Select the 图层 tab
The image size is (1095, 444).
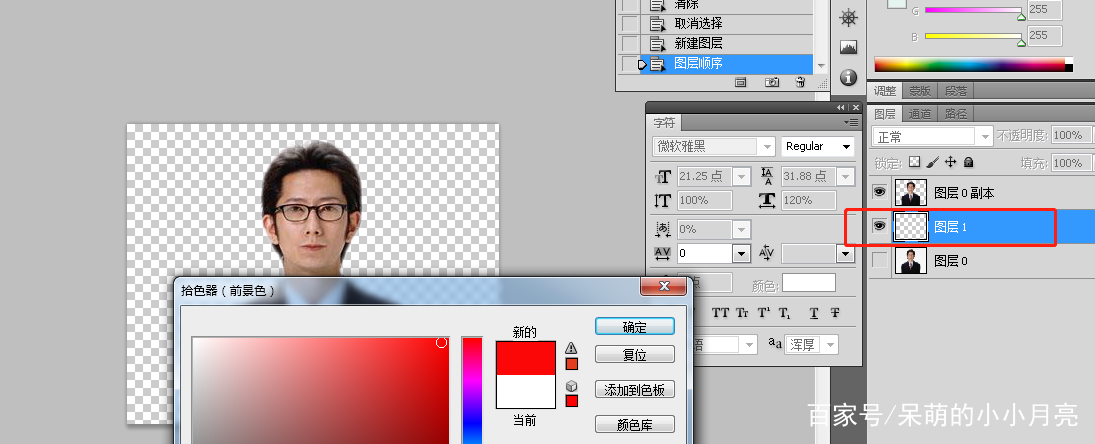tap(885, 114)
